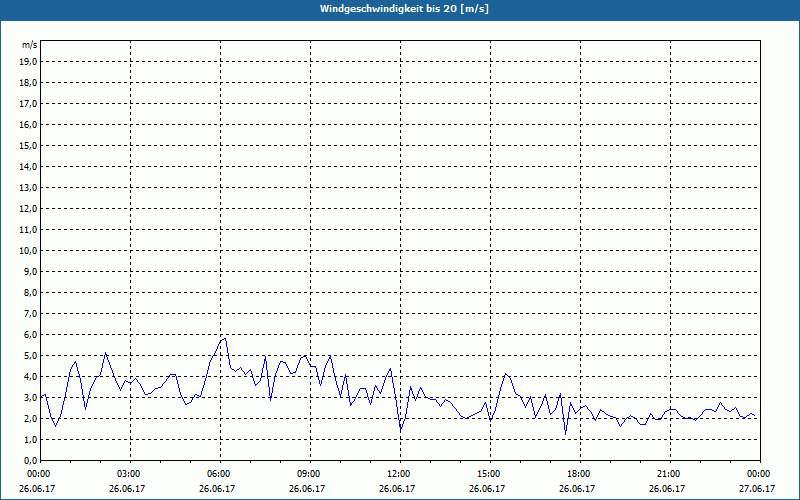Screen dimensions: 800x500
Task: Select the '26.06.17' date under 12:00
Action: [397, 488]
